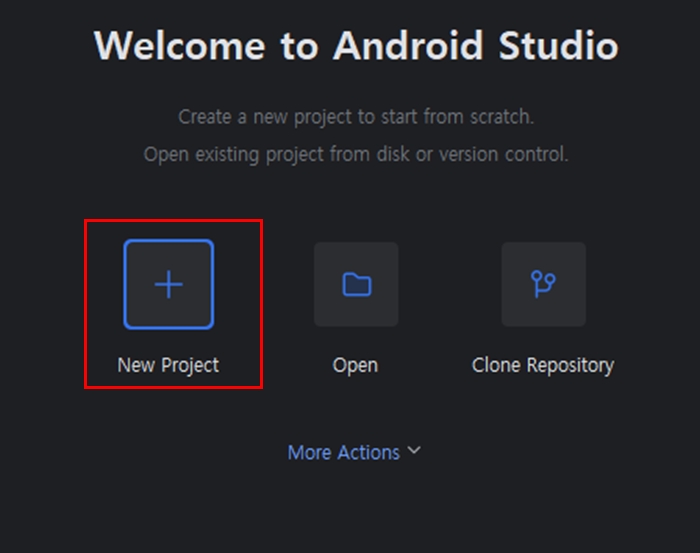Viewport: 700px width, 553px height.
Task: Click the New Project plus icon
Action: [x=169, y=284]
